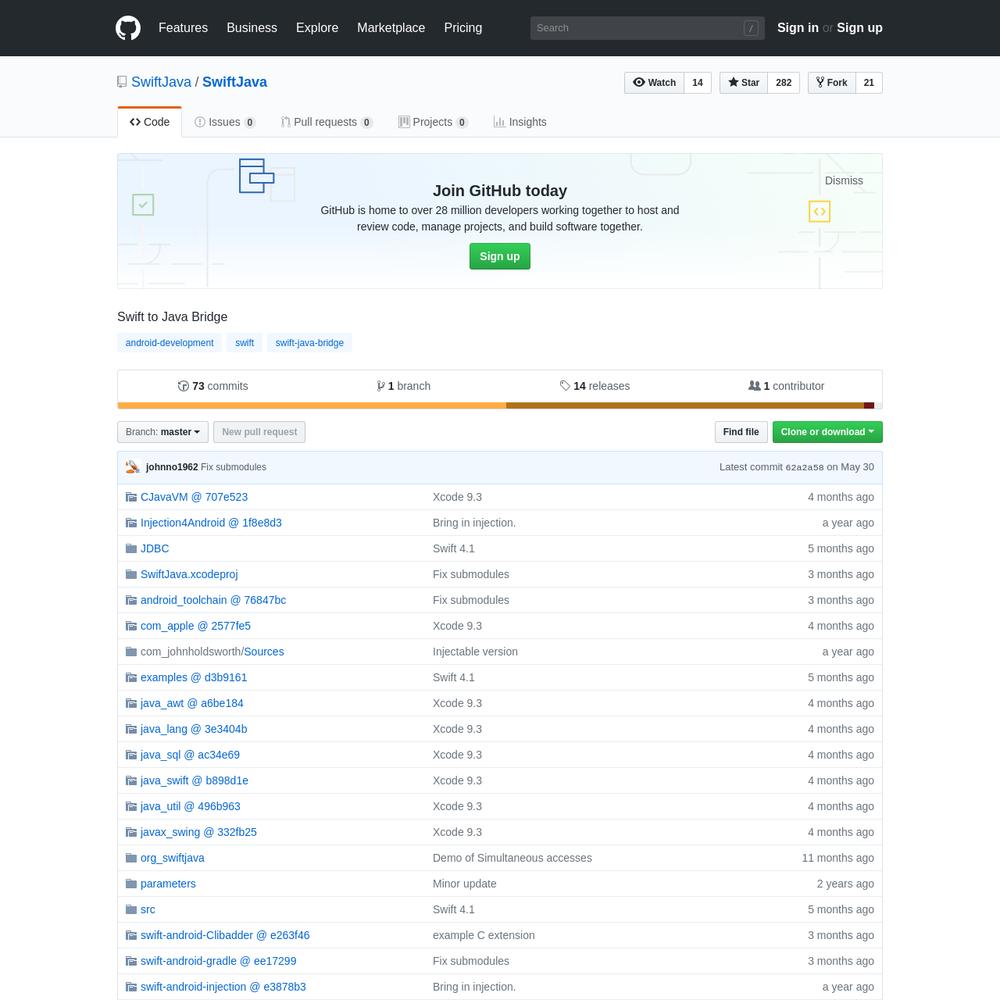
Task: Click the repository book icon beside SwiftJava
Action: [x=122, y=82]
